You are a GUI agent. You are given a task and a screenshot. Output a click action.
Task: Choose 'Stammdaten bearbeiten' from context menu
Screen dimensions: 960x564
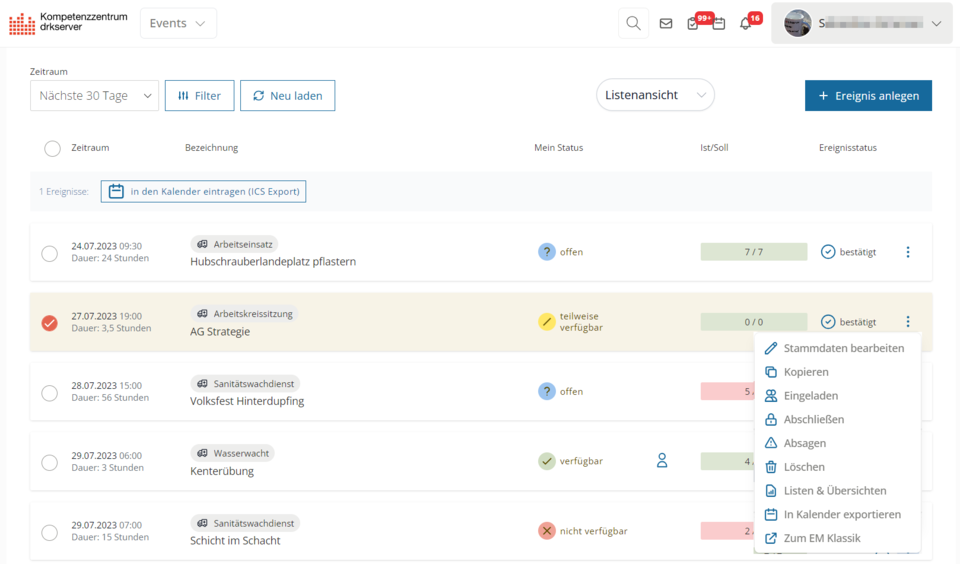pyautogui.click(x=843, y=348)
